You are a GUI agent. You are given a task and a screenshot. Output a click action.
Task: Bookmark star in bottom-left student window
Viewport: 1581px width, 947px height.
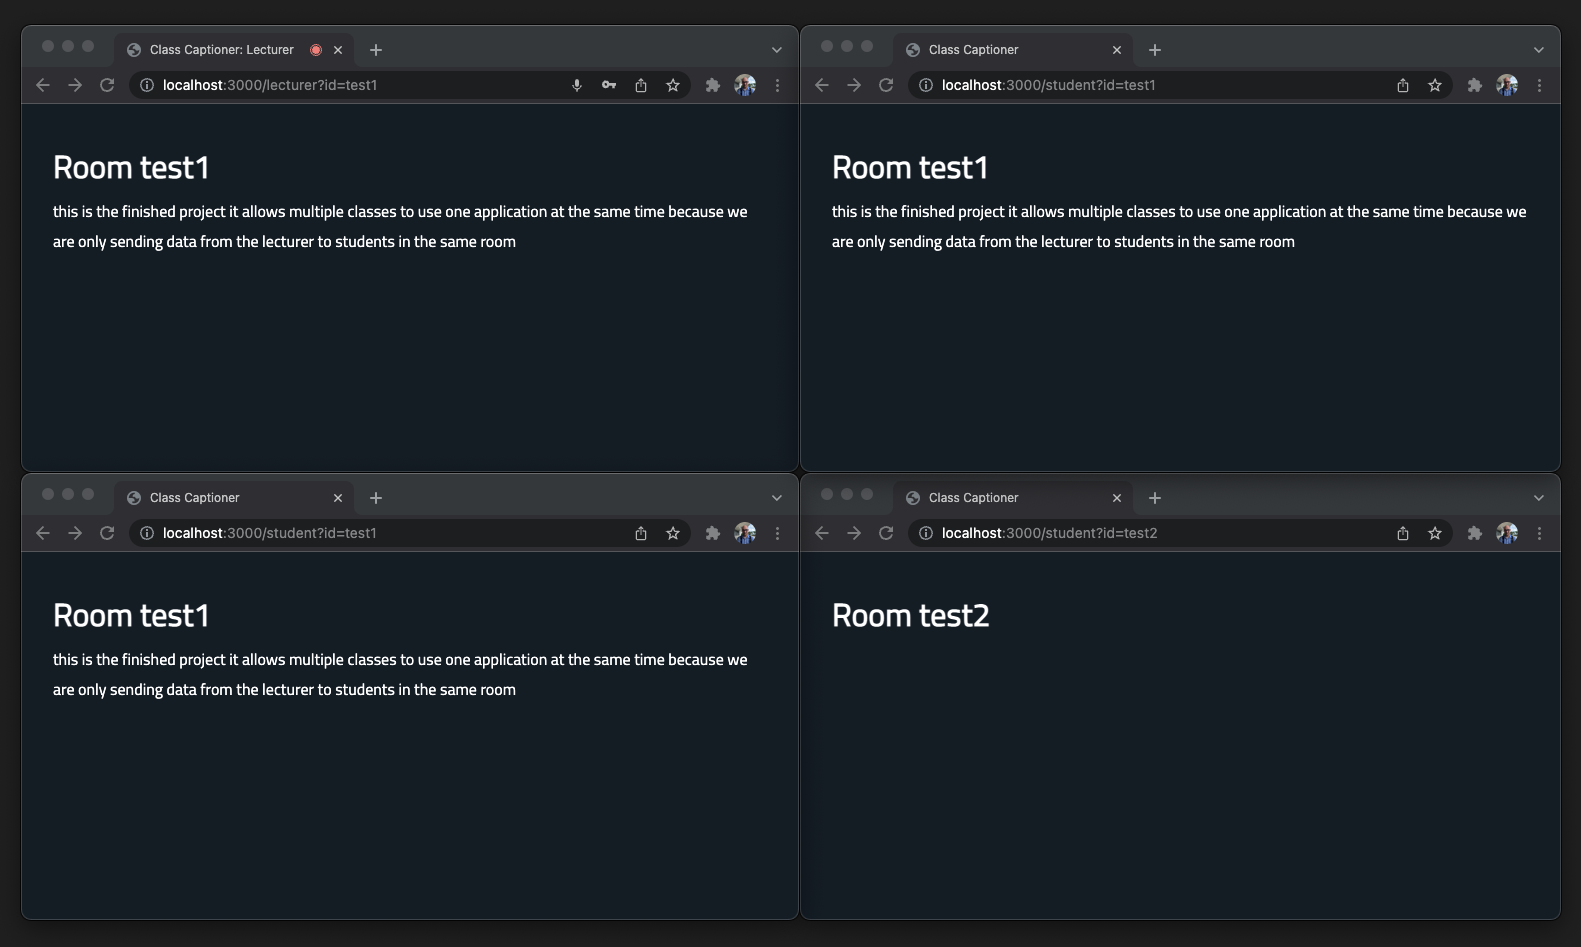[673, 533]
